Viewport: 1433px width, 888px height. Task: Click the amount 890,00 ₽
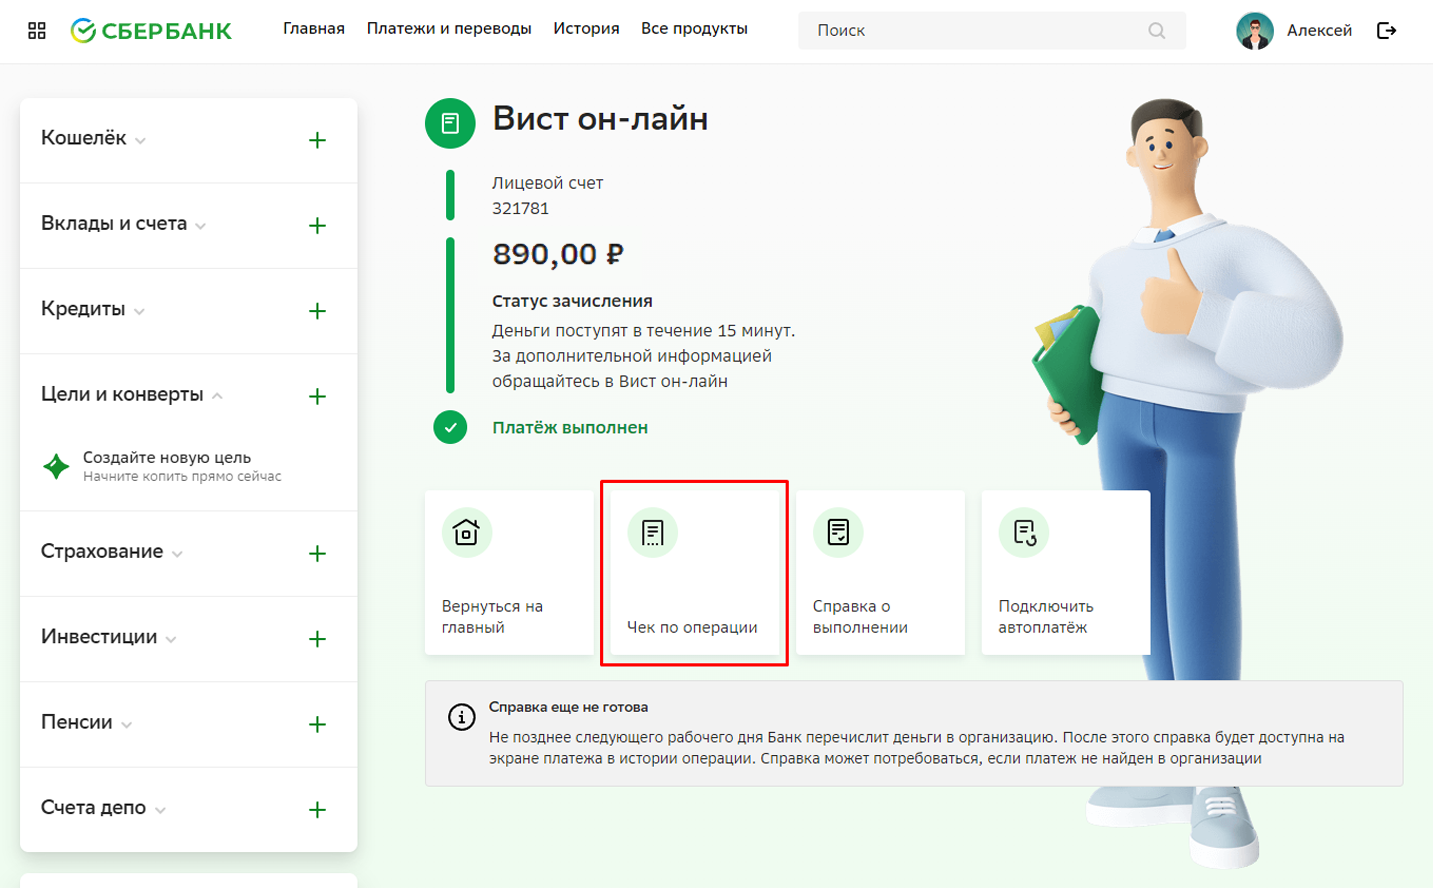558,254
